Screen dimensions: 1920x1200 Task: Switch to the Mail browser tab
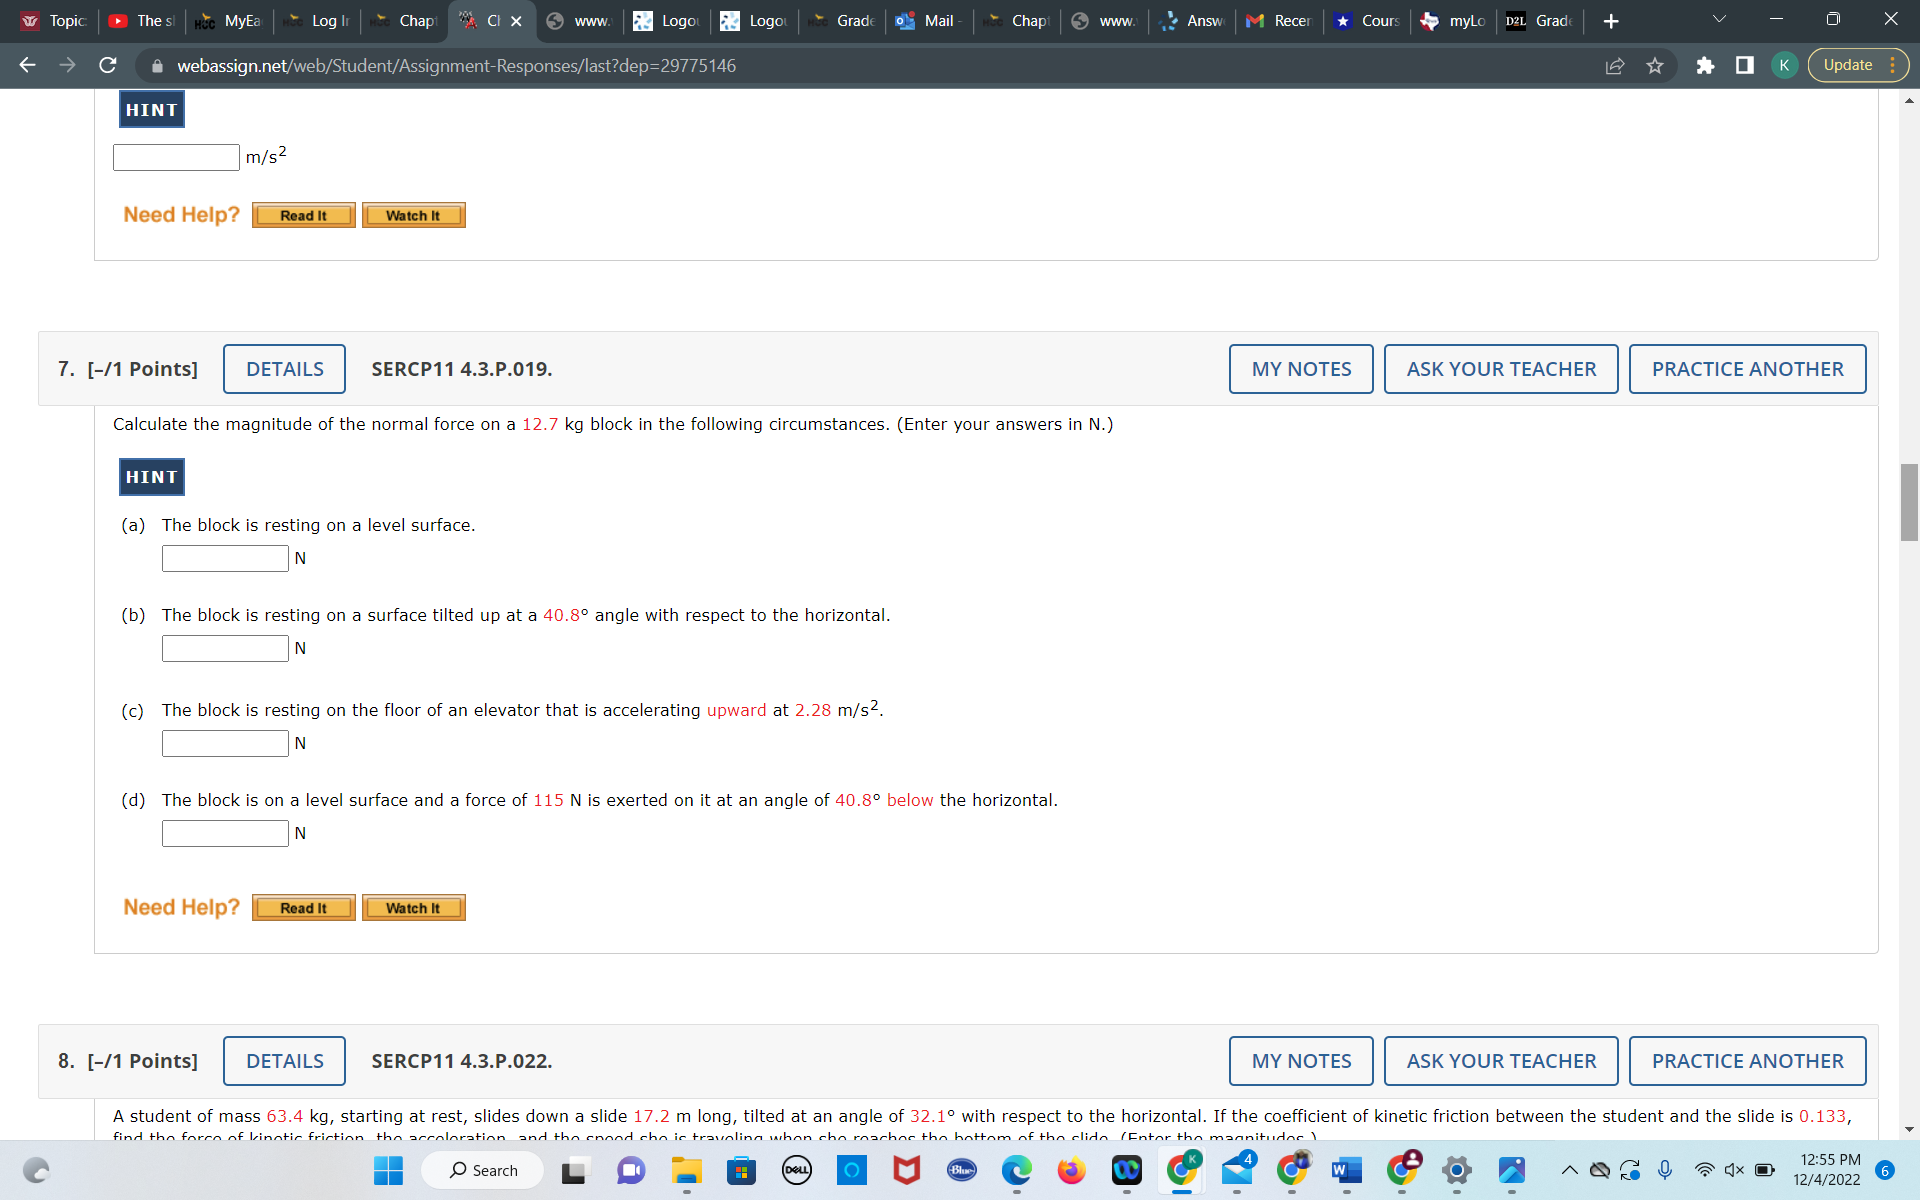click(x=930, y=21)
